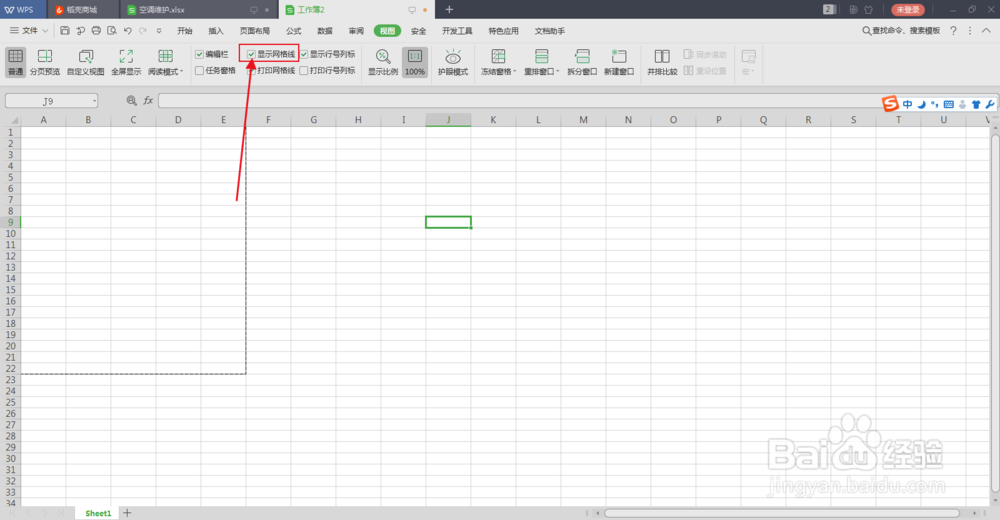Click the fx insert function icon
Viewport: 1000px width, 520px height.
[x=148, y=100]
